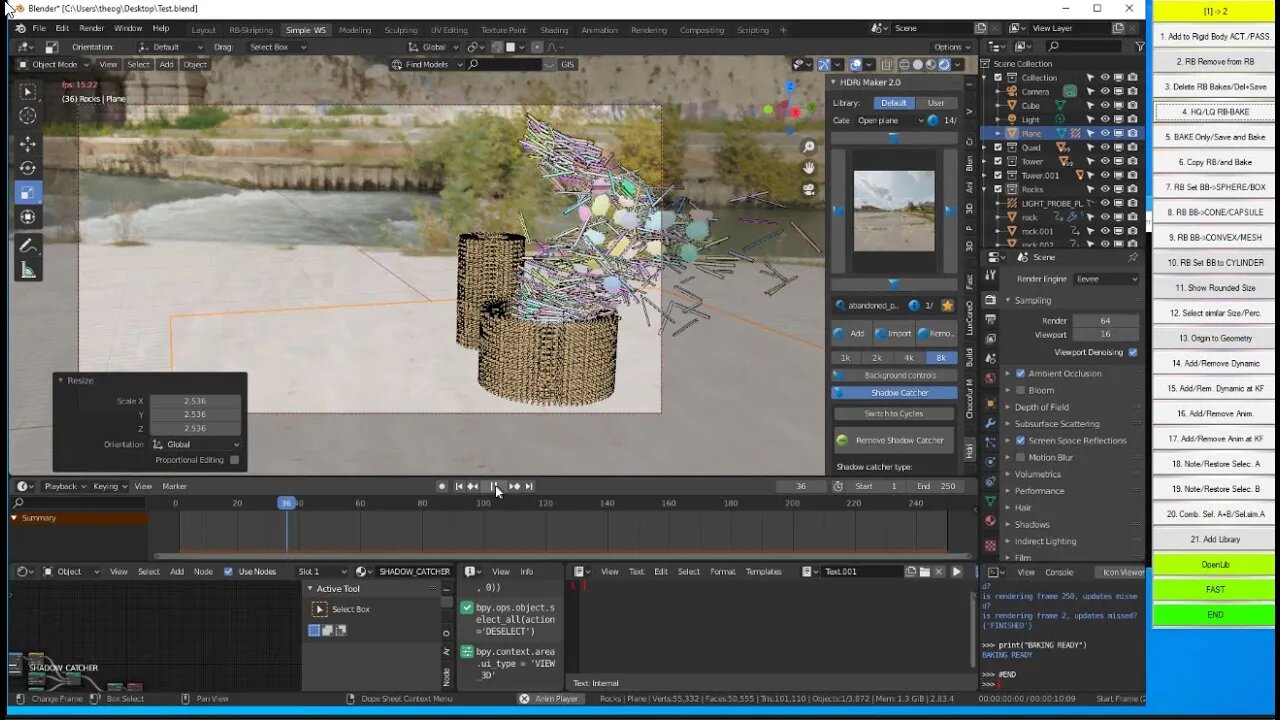Select the Annotate tool
This screenshot has height=720, width=1280.
(28, 246)
